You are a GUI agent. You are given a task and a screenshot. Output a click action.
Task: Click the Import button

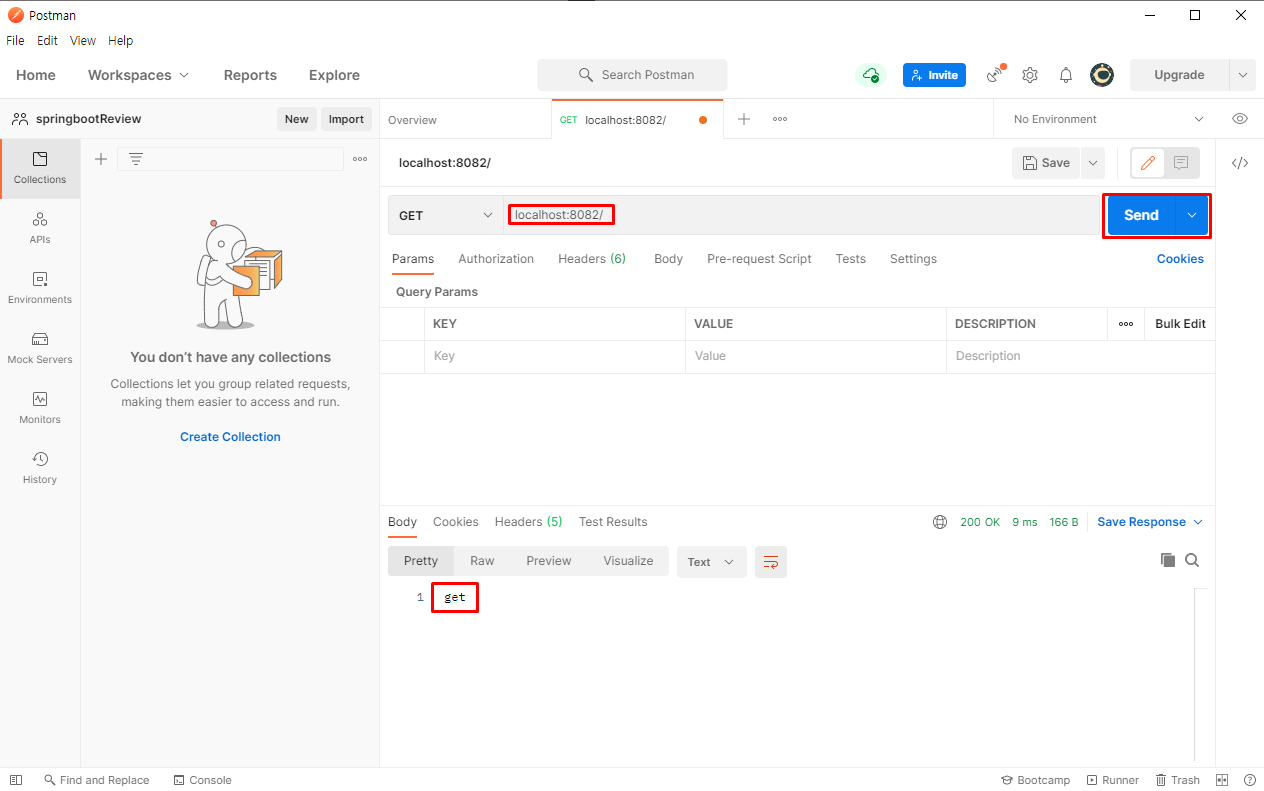pos(346,119)
